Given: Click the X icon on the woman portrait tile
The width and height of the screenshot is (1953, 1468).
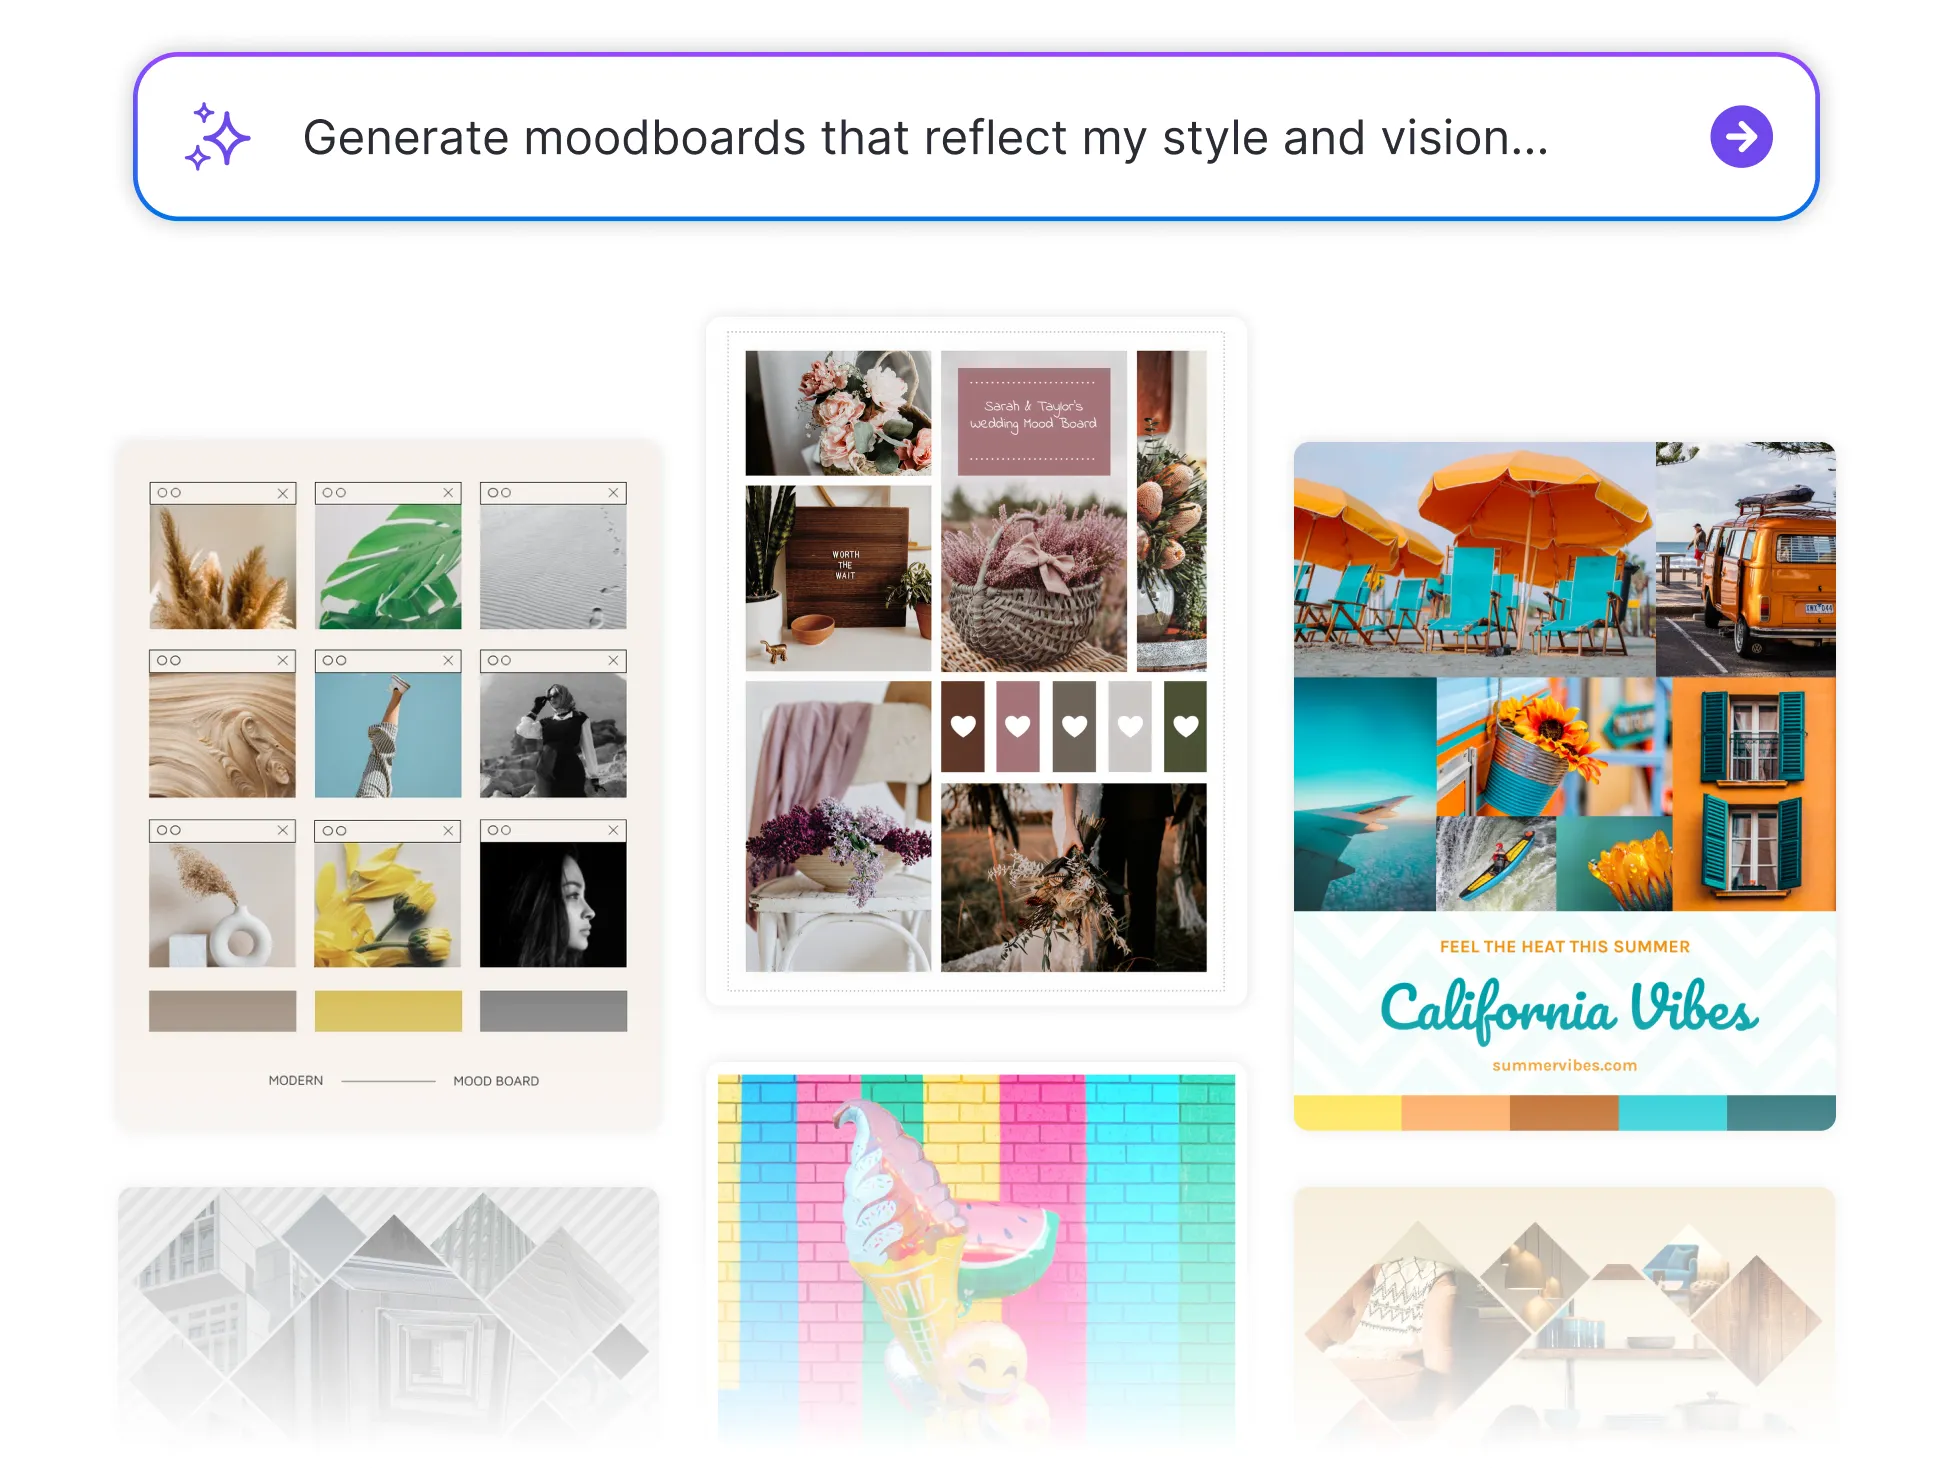Looking at the screenshot, I should 614,830.
